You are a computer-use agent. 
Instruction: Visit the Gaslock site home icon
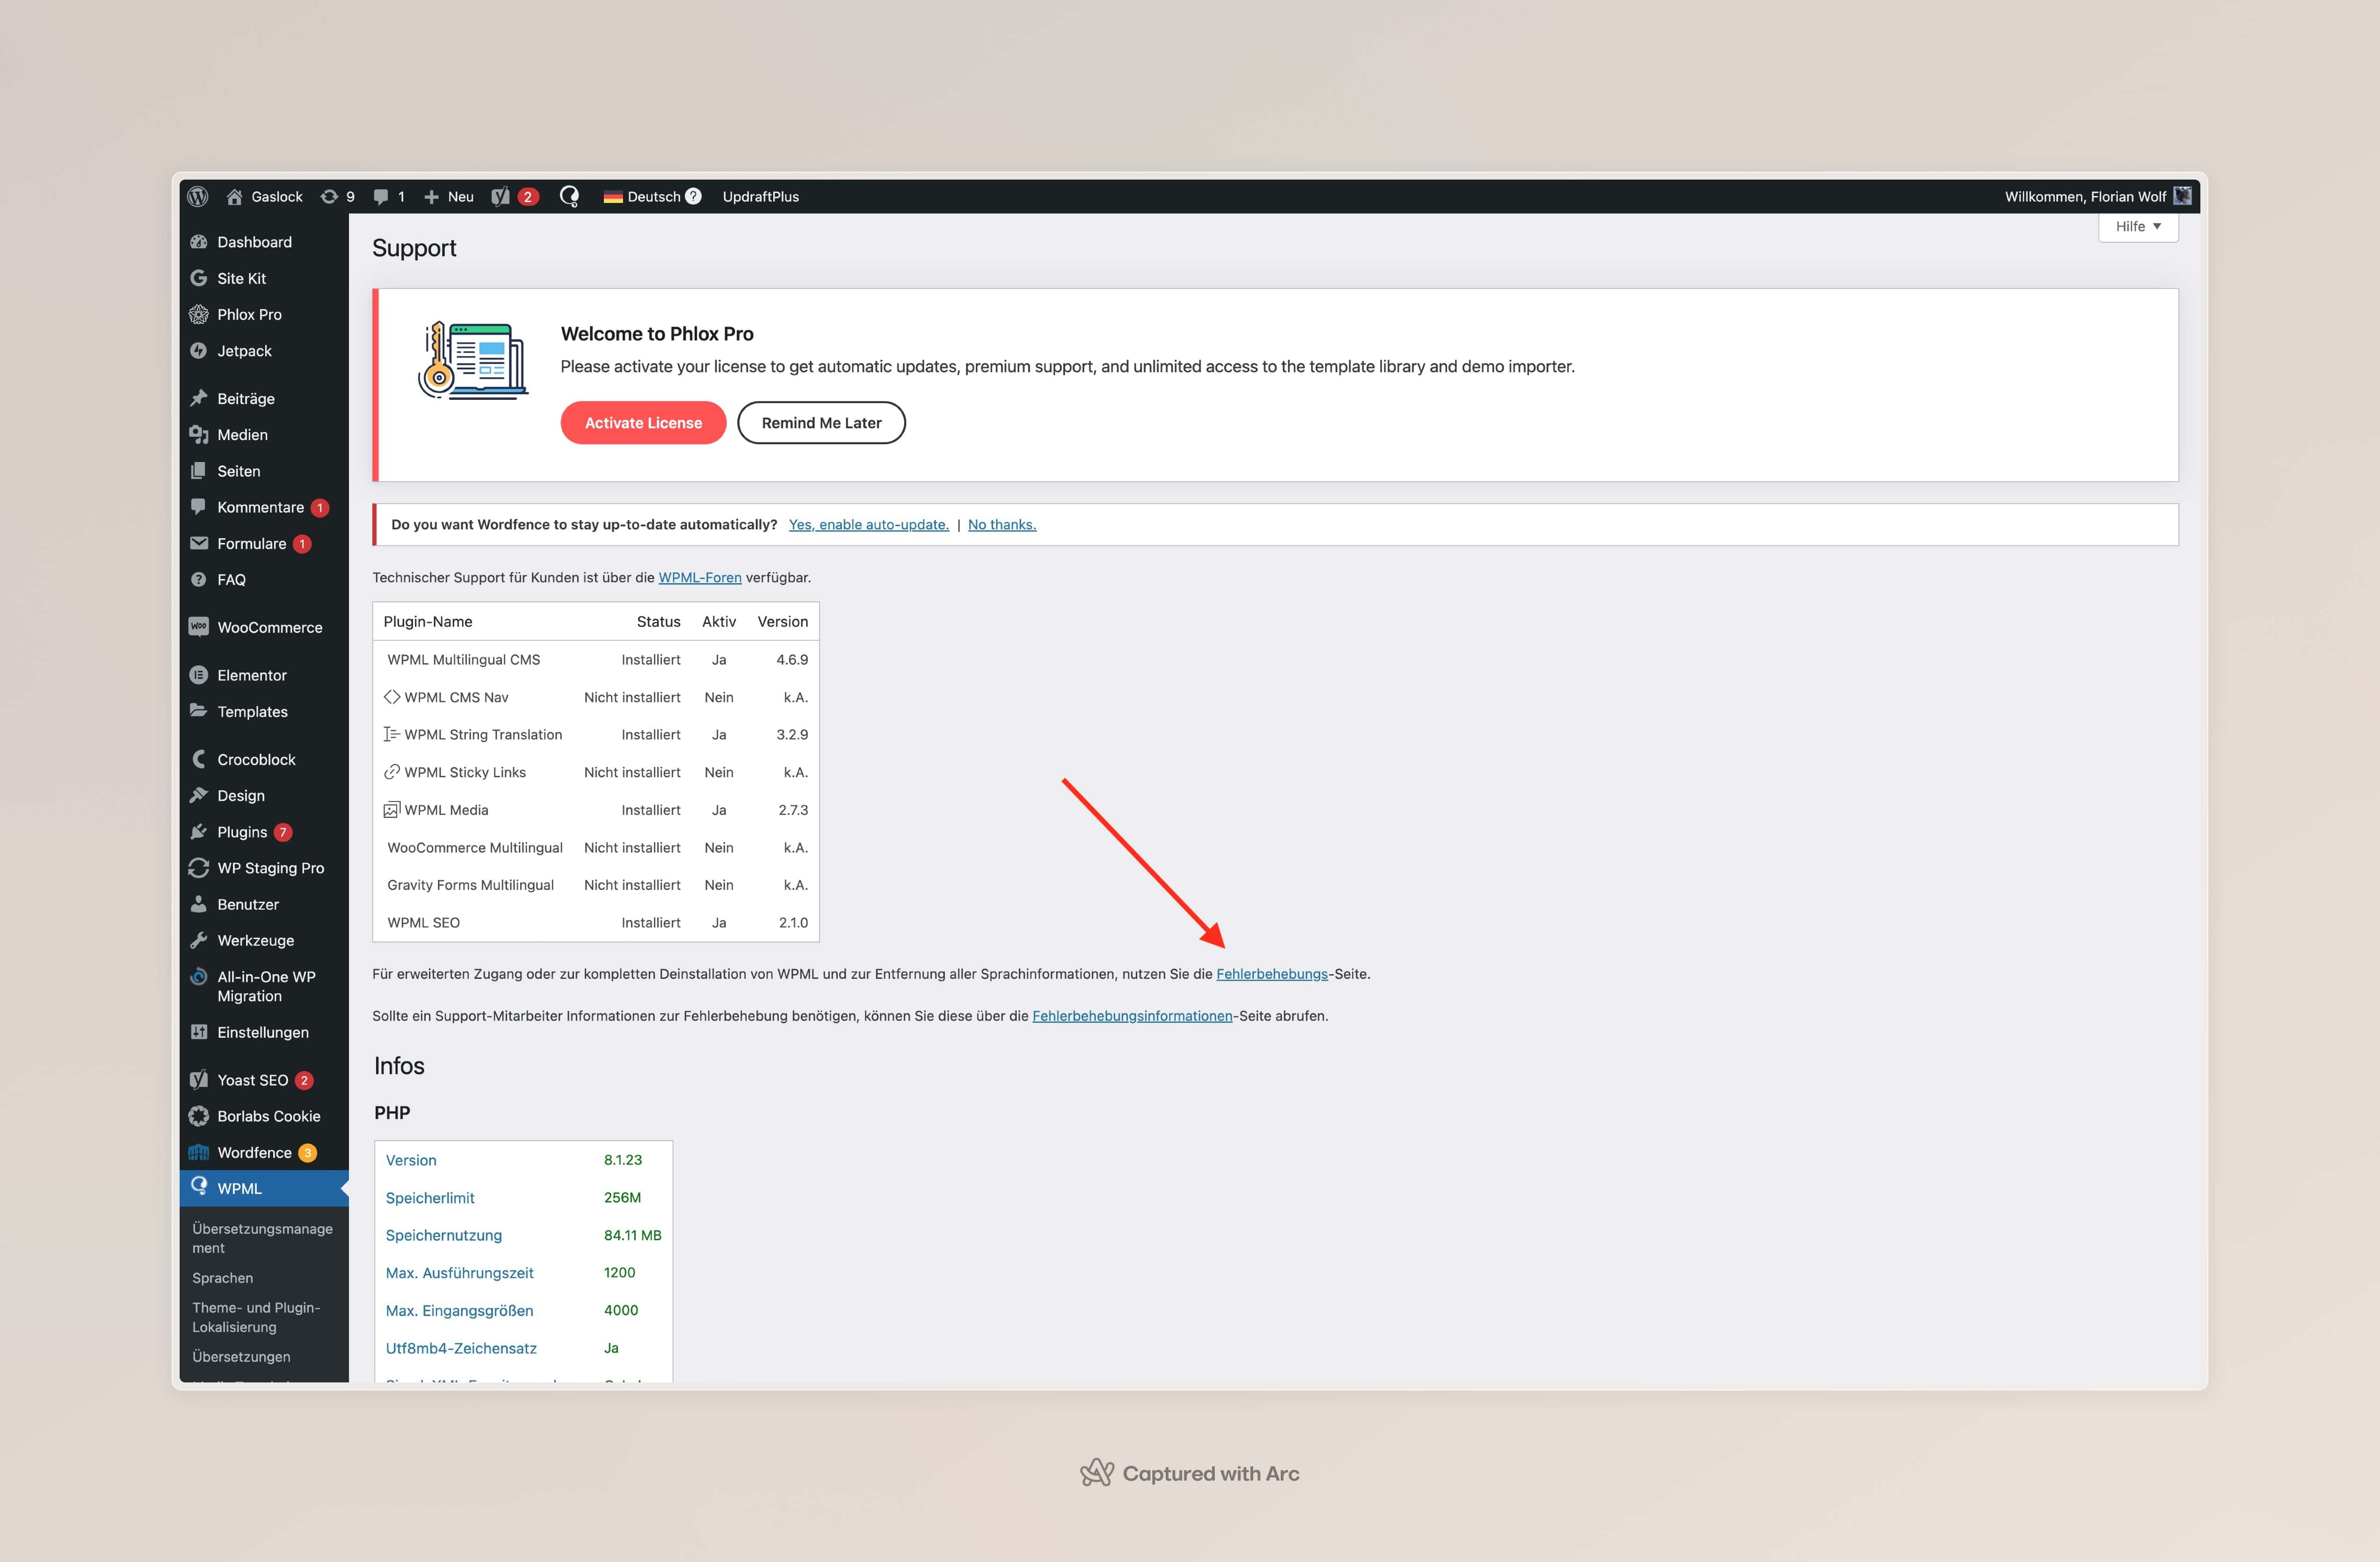point(234,196)
